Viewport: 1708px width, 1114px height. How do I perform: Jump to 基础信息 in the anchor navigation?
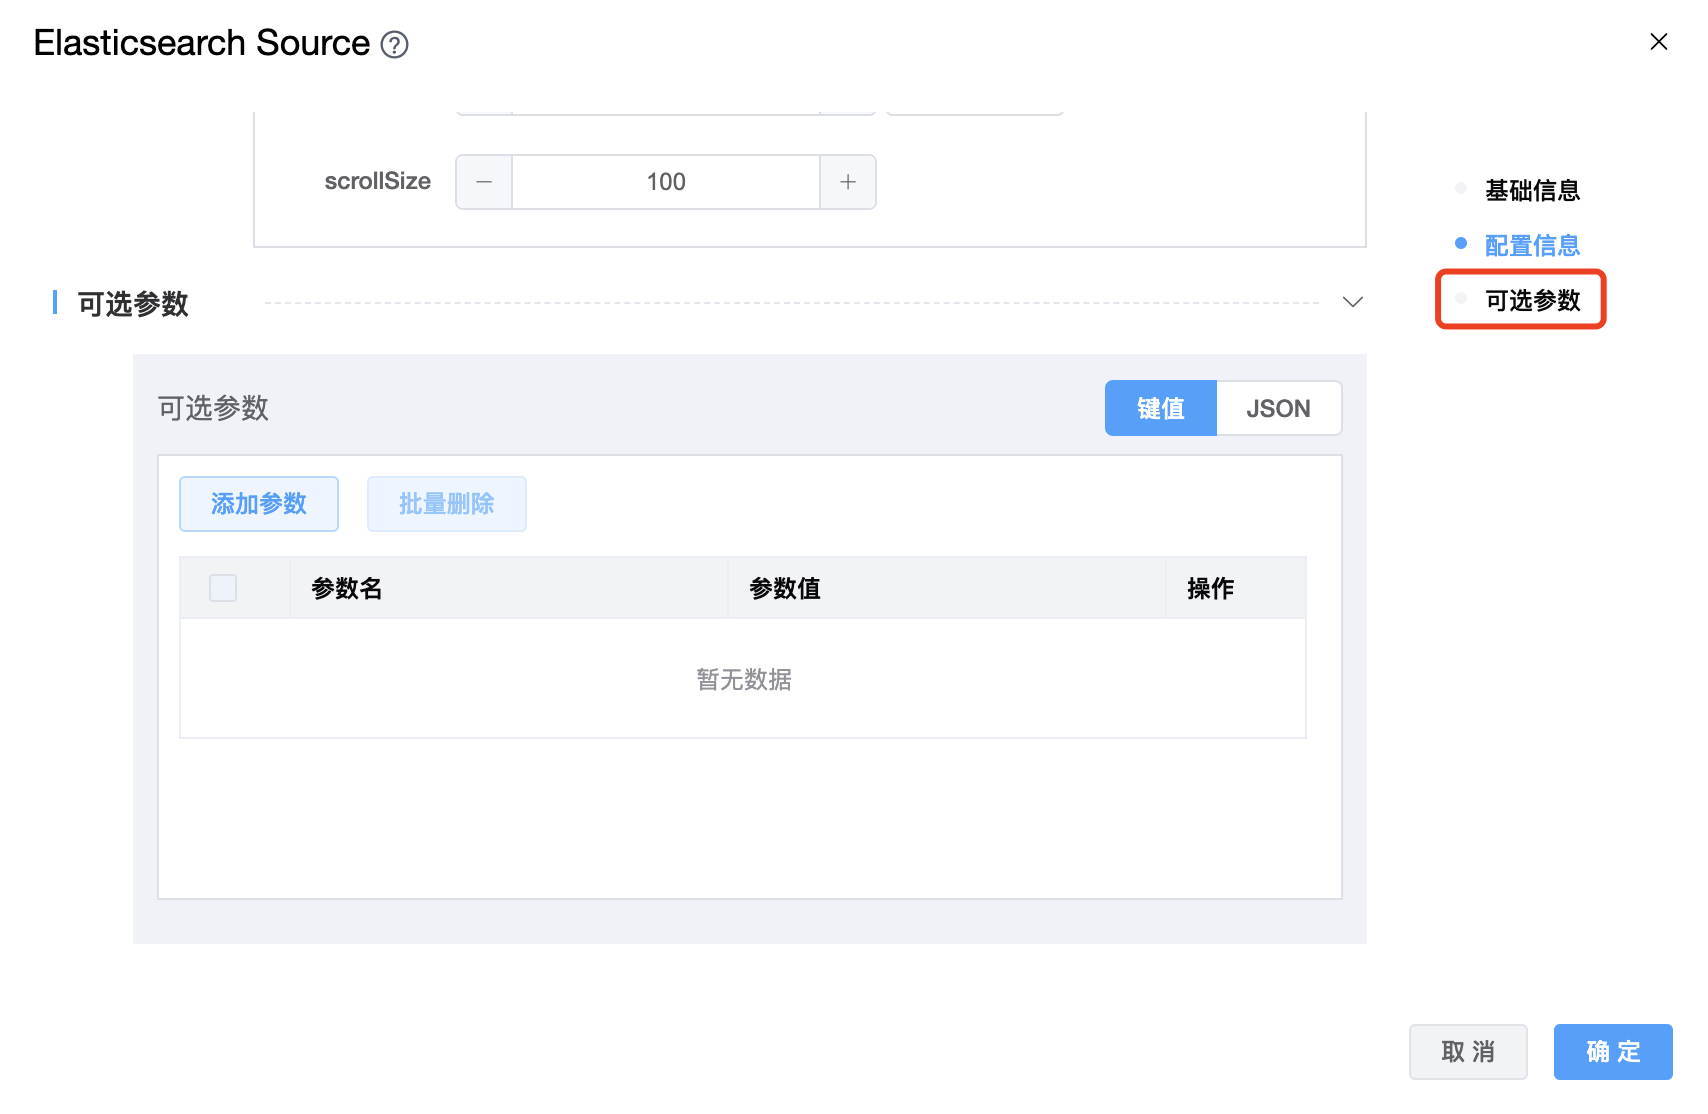point(1531,190)
